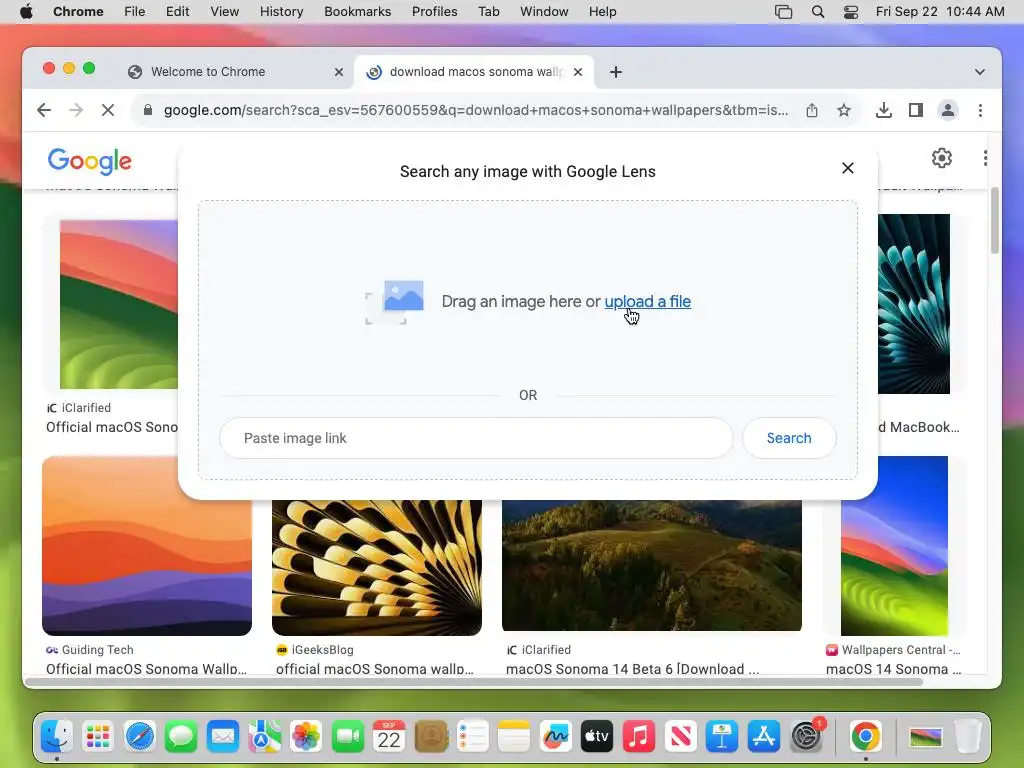Open App Store from the Dock

click(763, 737)
